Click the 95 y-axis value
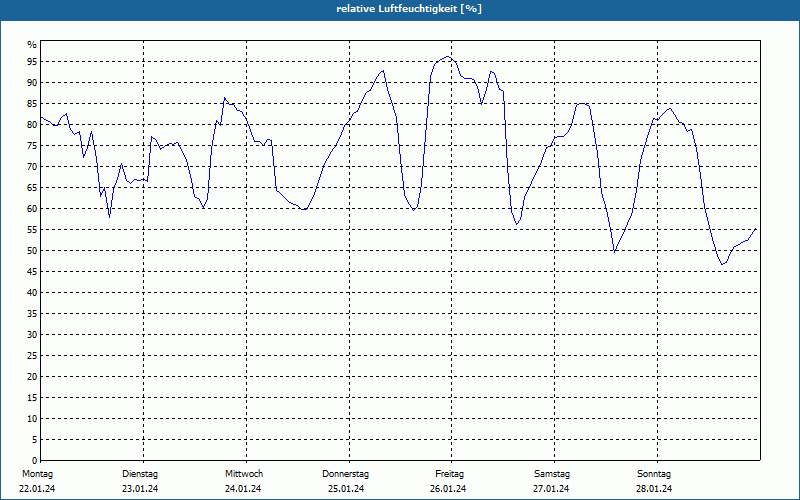The height and width of the screenshot is (500, 800). coord(32,62)
